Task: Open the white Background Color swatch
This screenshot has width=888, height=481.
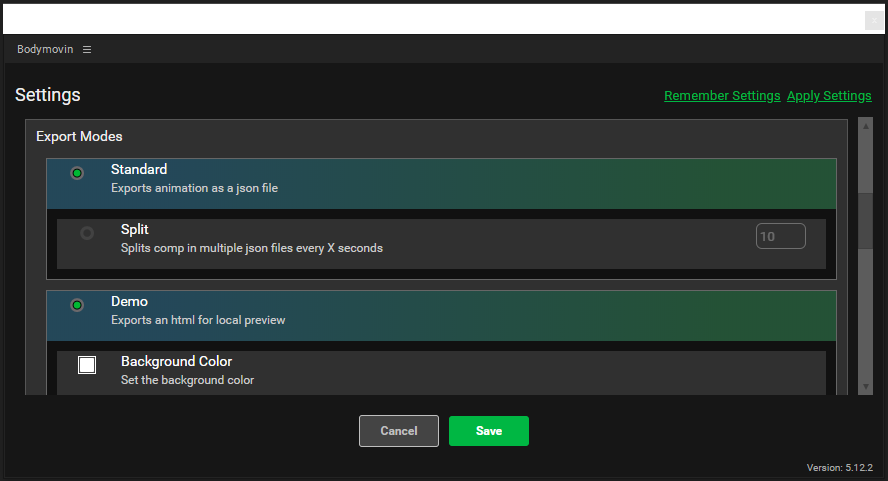Action: (87, 365)
